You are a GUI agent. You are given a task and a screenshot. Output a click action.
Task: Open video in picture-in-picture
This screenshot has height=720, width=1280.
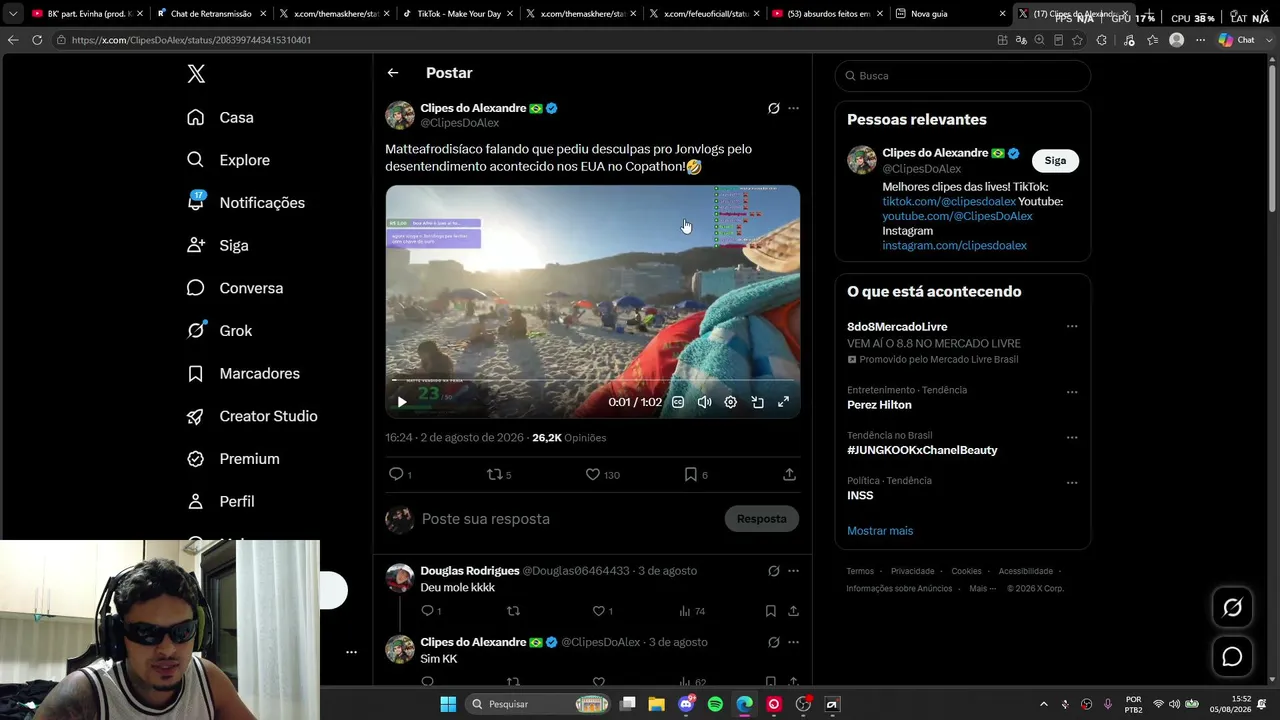coord(757,402)
